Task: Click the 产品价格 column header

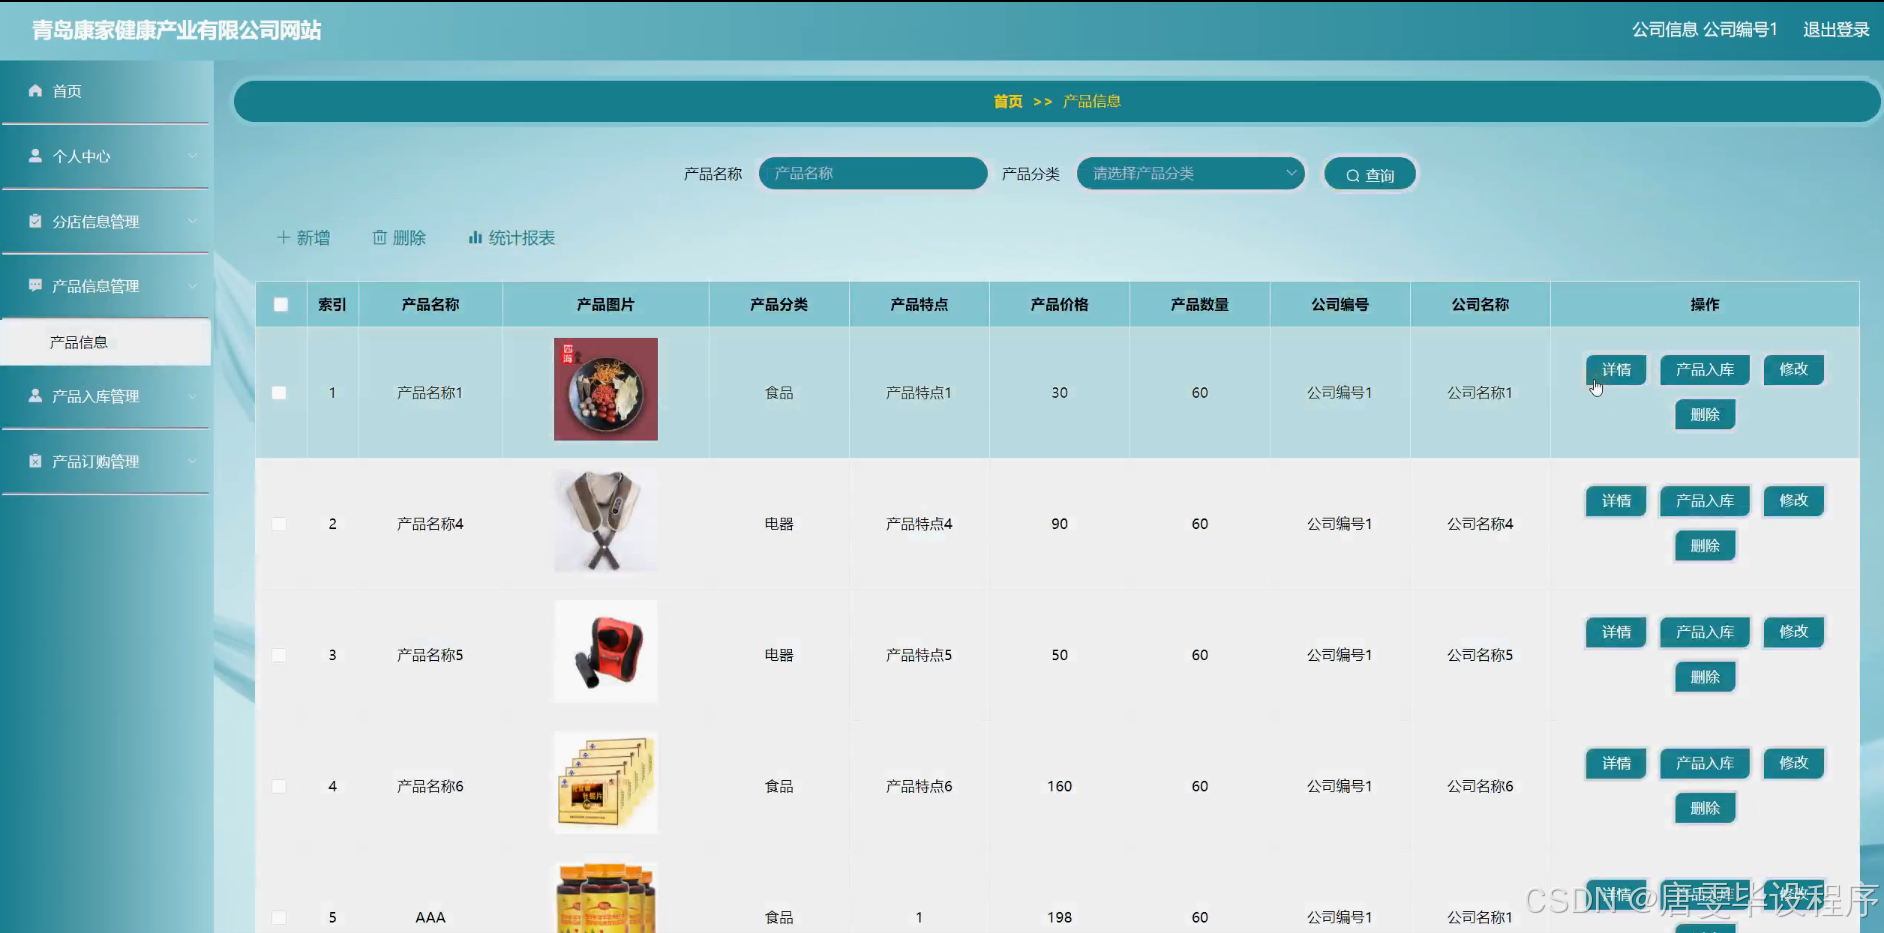Action: coord(1059,305)
